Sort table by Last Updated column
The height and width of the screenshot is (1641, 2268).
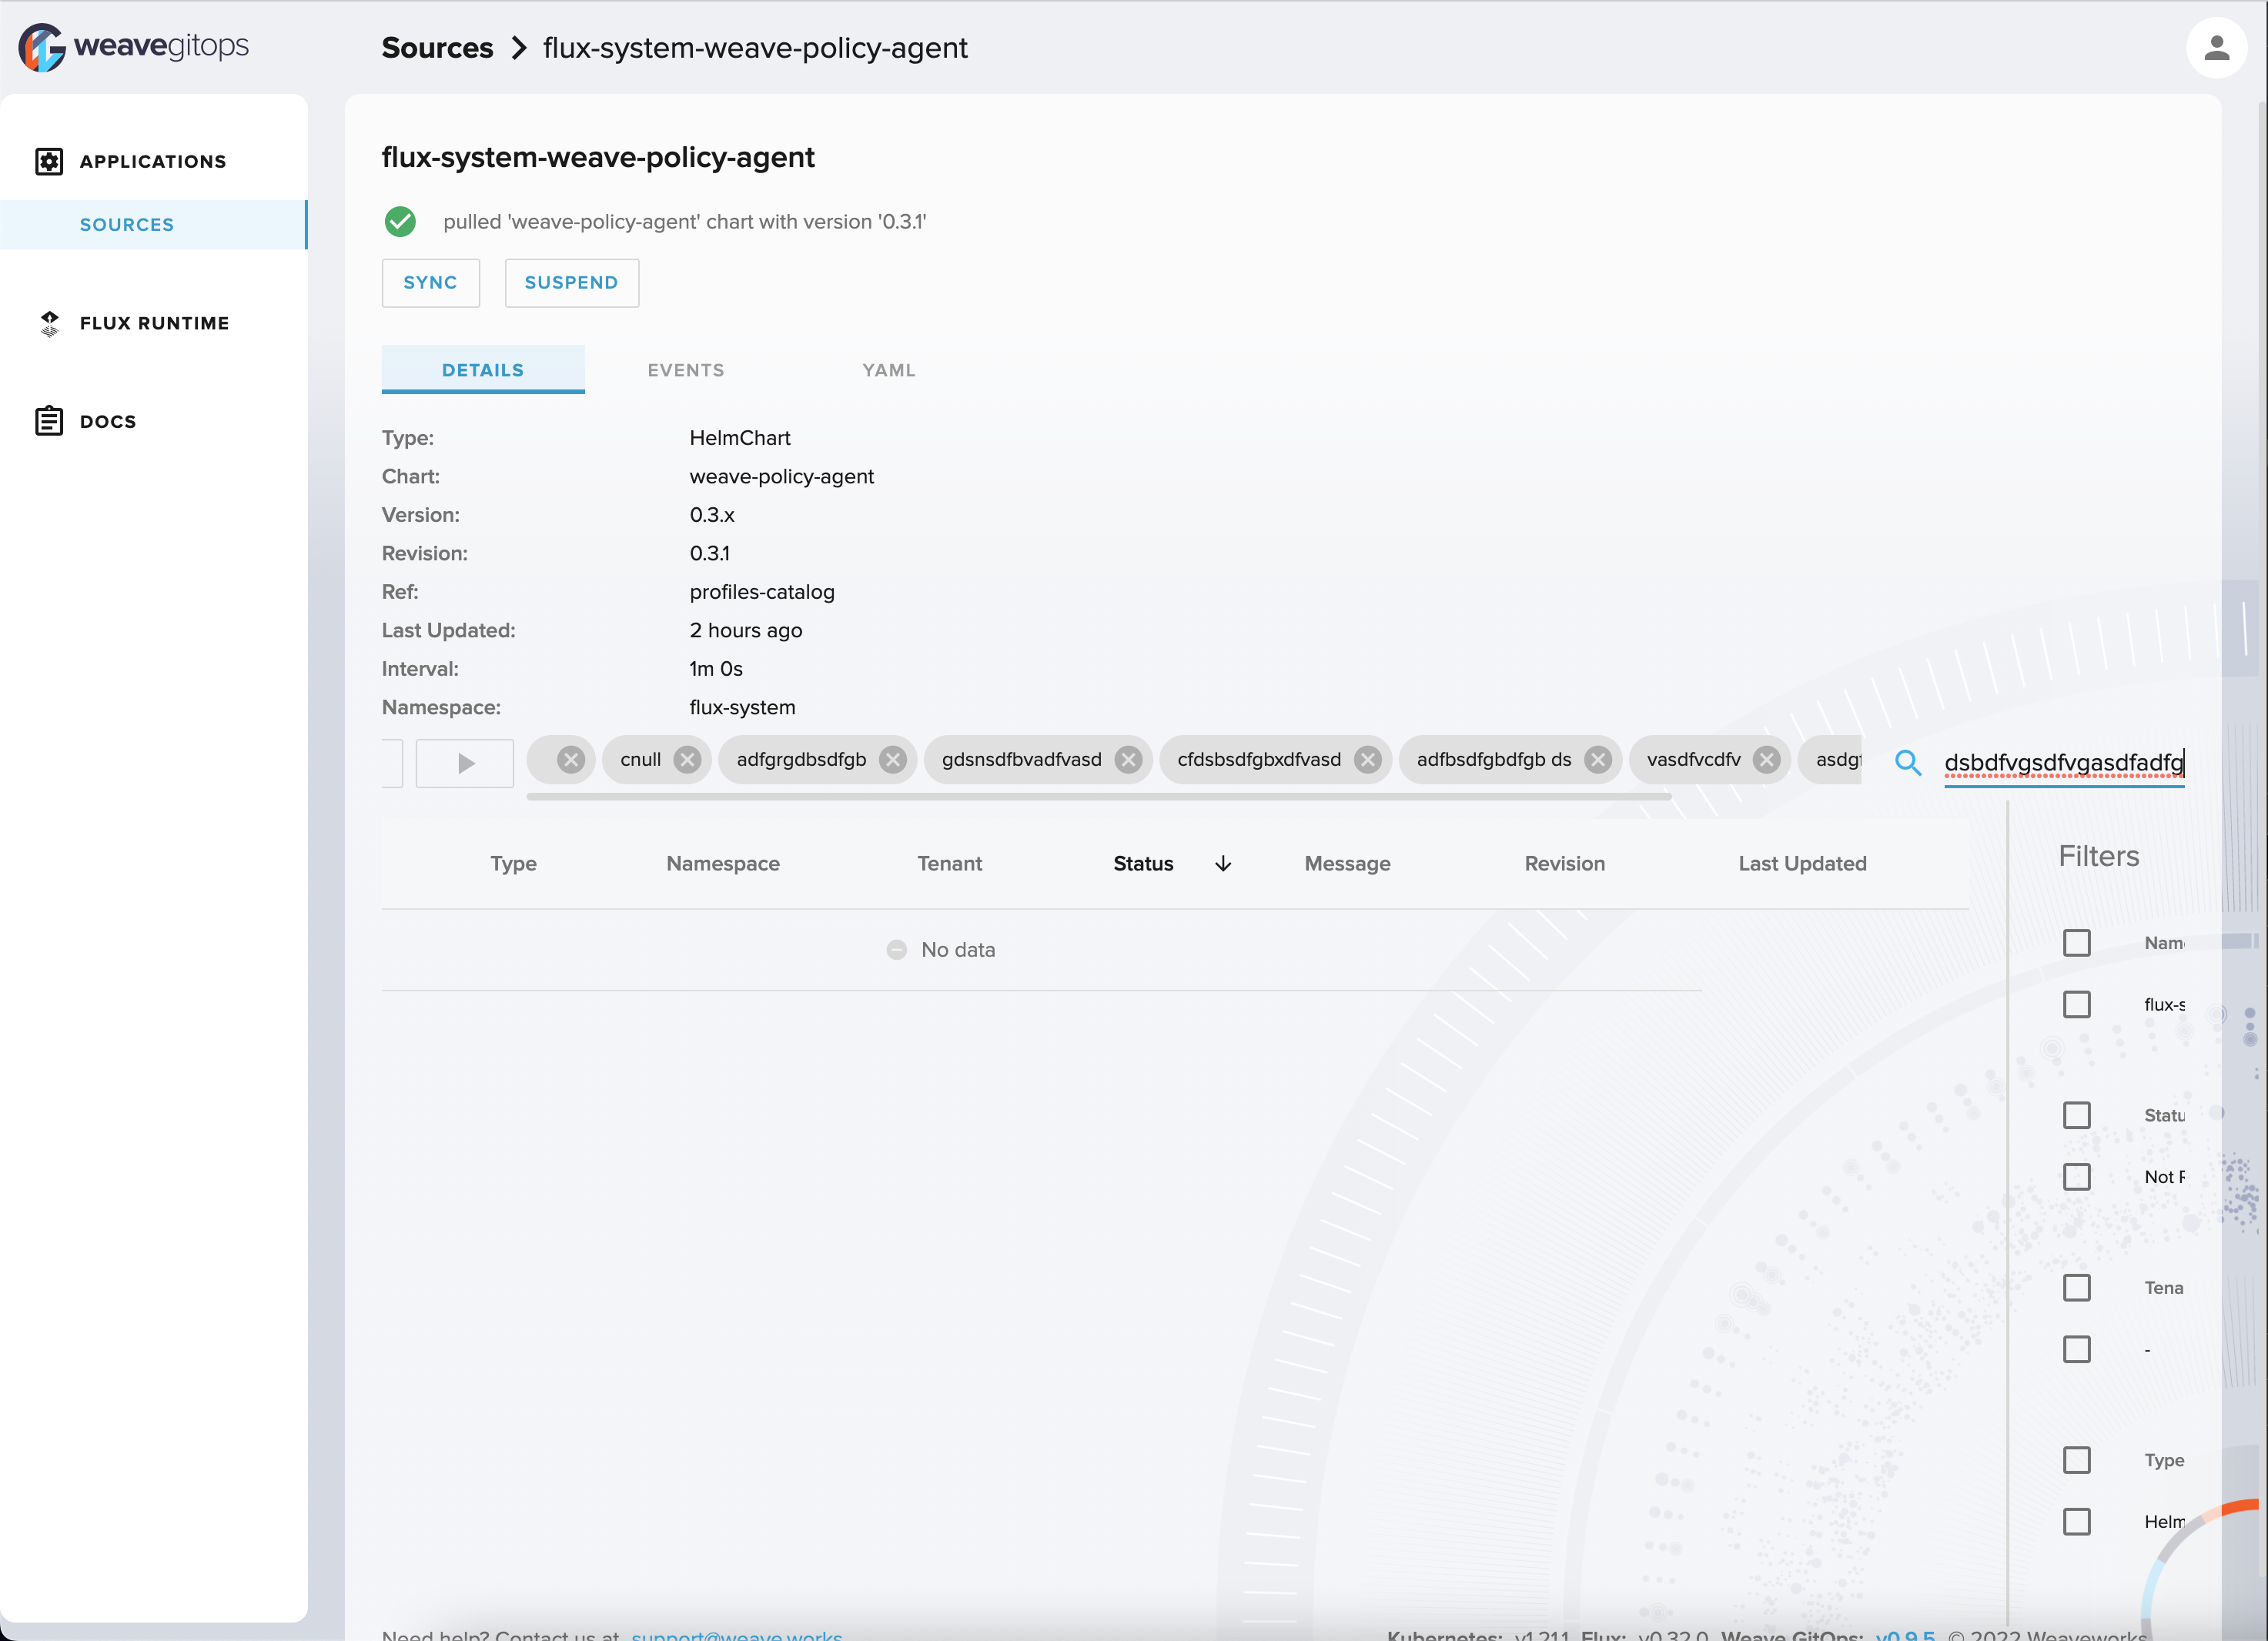tap(1803, 864)
